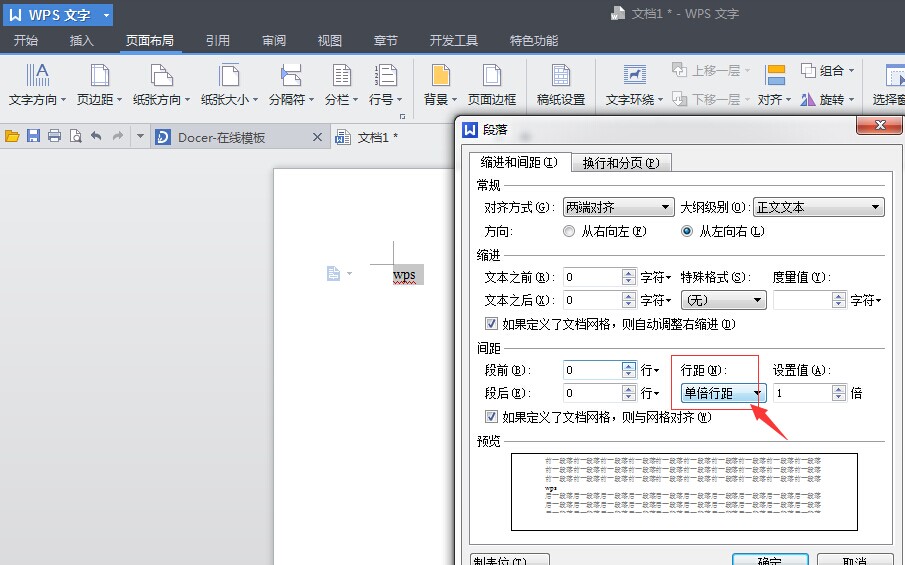Click the 上移一层 bring forward icon
The height and width of the screenshot is (565, 905).
click(679, 70)
